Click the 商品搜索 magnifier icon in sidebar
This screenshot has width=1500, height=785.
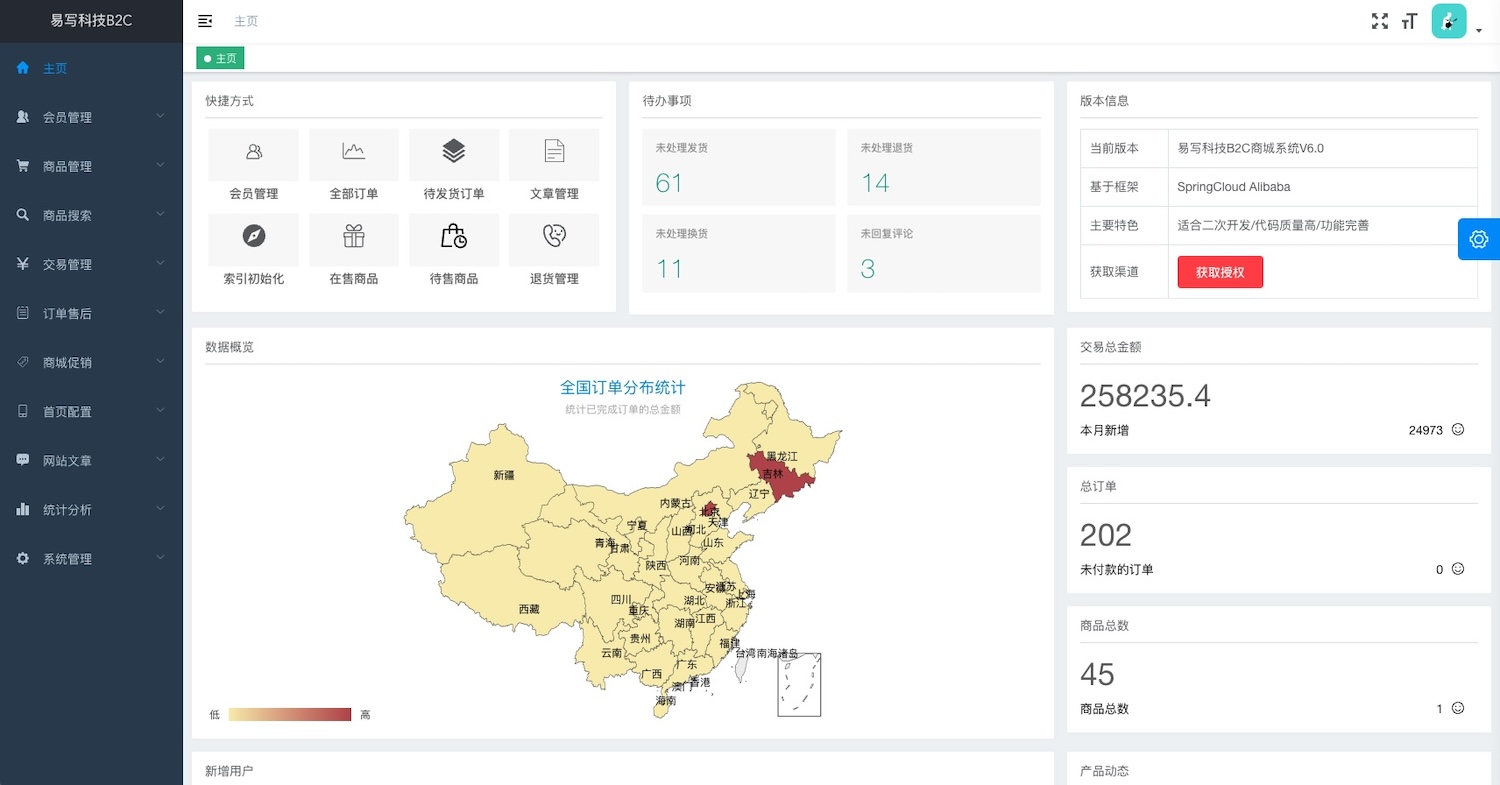tap(23, 215)
